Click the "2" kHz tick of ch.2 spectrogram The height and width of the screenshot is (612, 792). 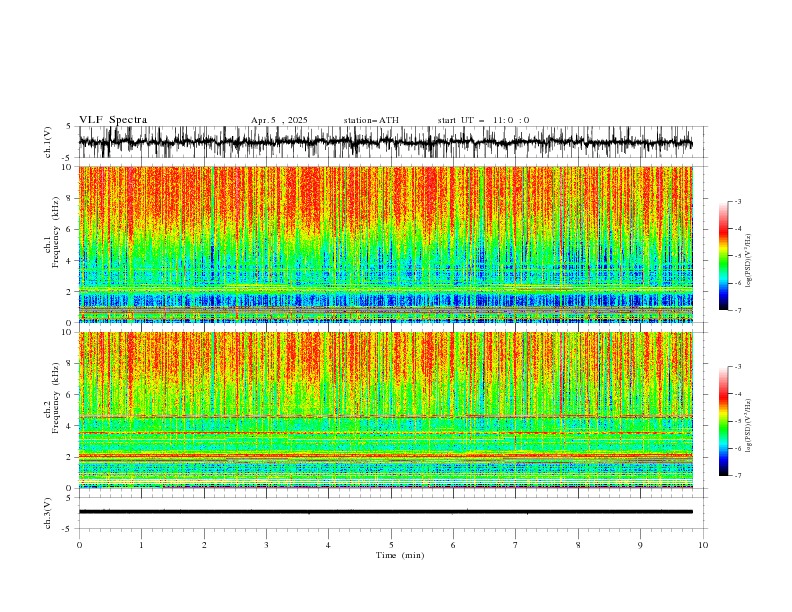70,457
